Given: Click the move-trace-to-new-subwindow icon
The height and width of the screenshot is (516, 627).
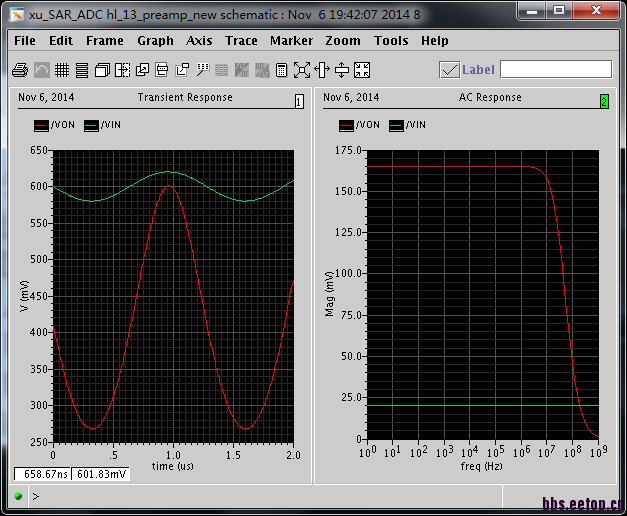Looking at the screenshot, I should 182,70.
